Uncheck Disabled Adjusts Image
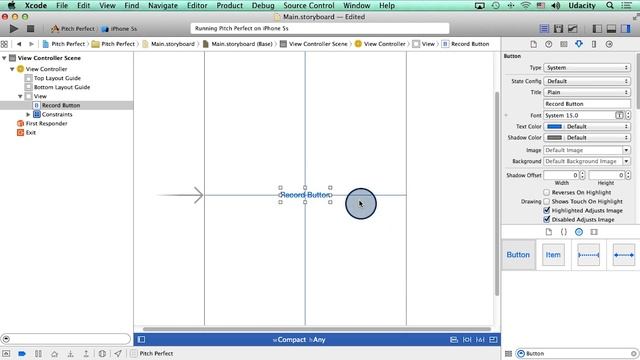This screenshot has width=640, height=360. click(x=547, y=219)
